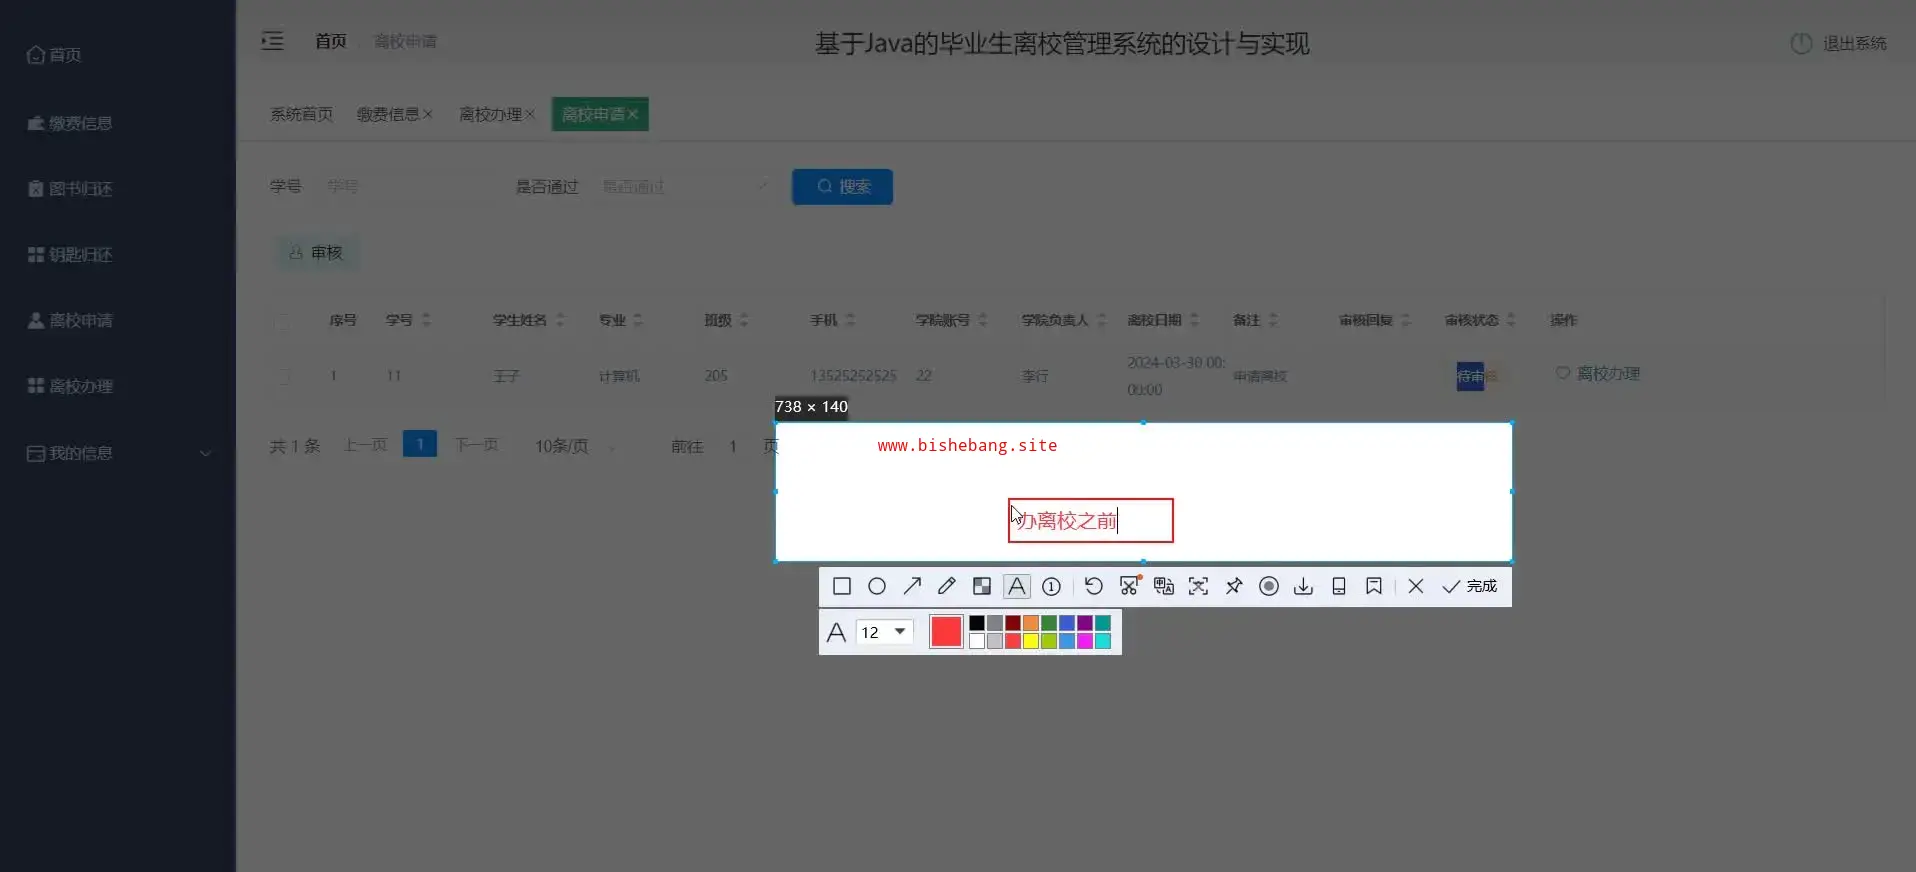Select the rectangle drawing tool
1916x872 pixels.
pos(841,586)
